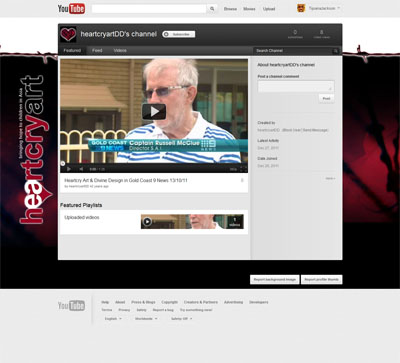Open the Safety: Off dropdown in the footer
Screen dimensions: 400x363
[x=182, y=319]
